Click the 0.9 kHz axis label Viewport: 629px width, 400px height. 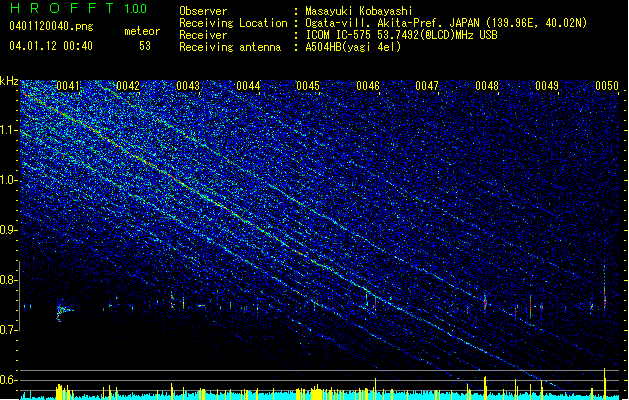coord(9,230)
